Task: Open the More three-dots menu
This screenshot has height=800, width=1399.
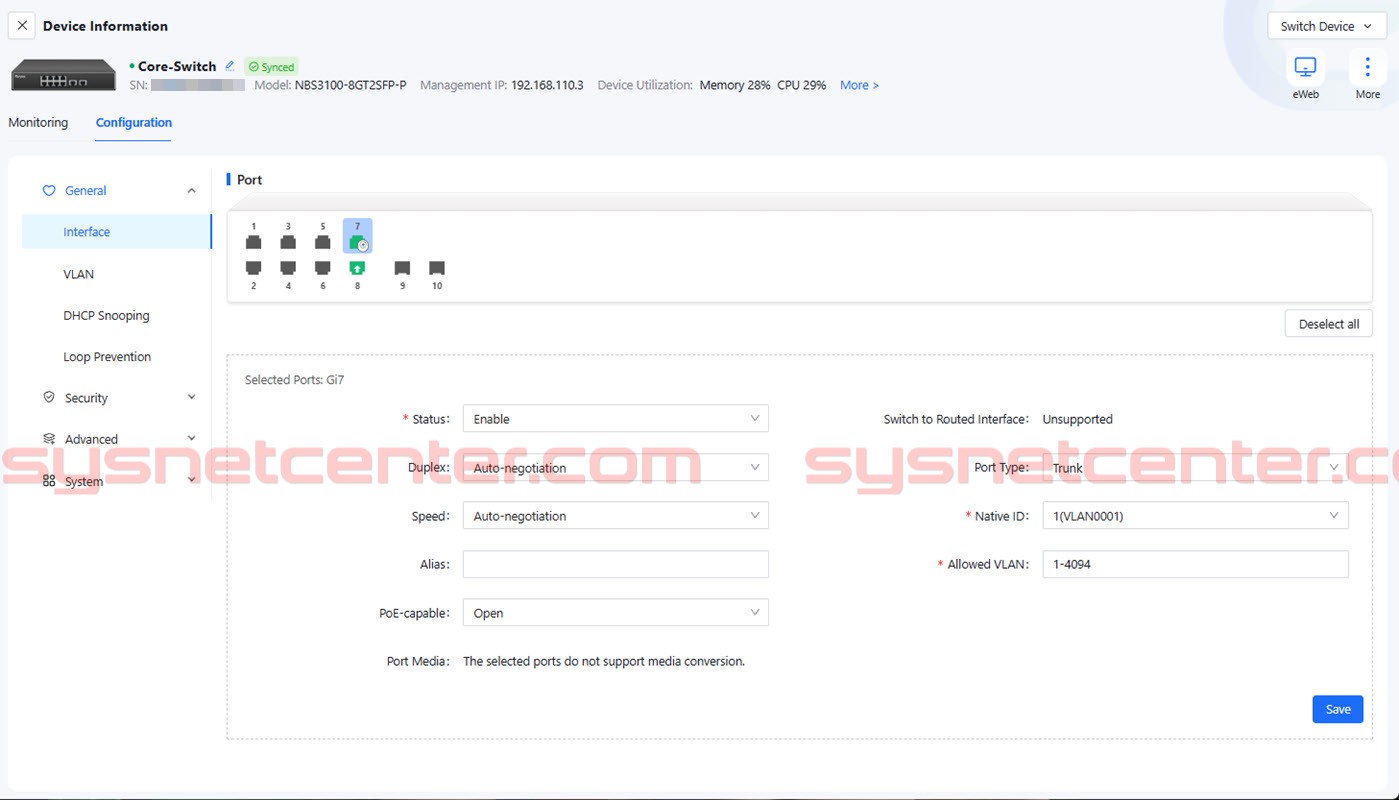Action: click(1367, 68)
